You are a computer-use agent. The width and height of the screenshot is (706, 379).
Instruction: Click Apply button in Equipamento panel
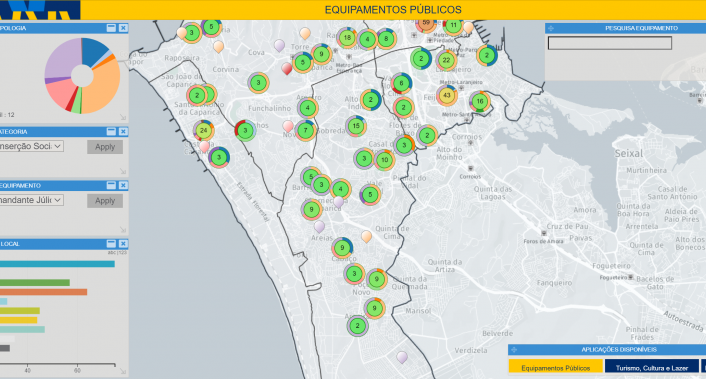105,201
